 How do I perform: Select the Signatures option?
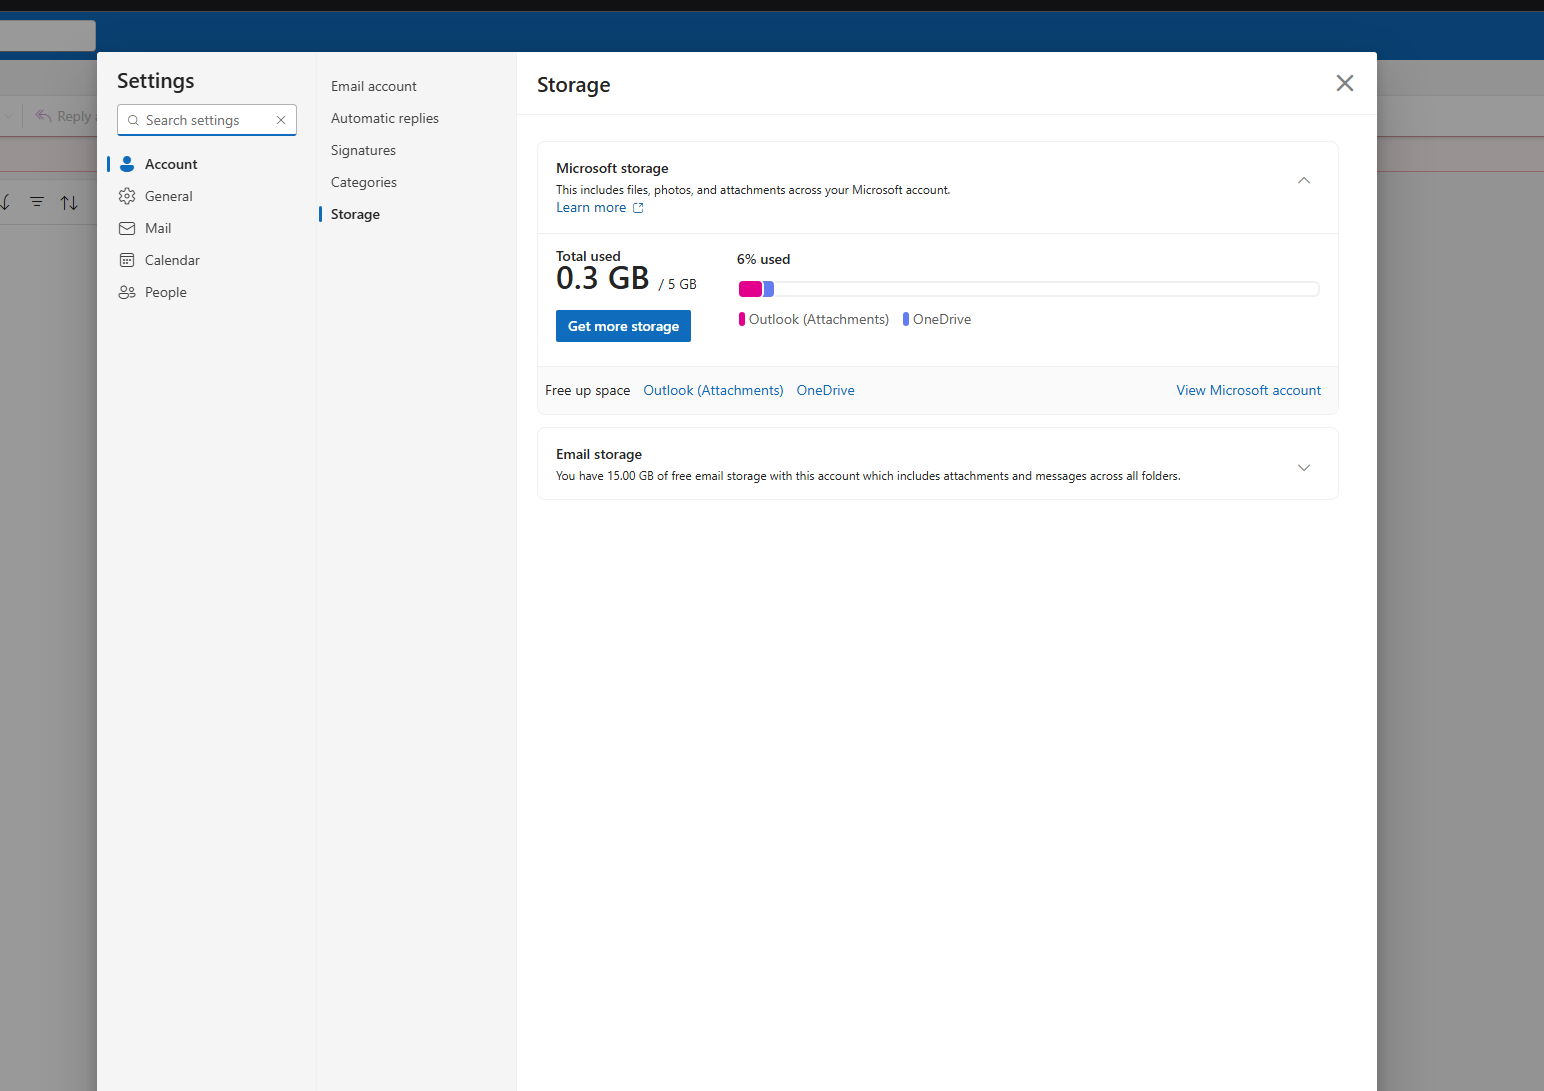click(x=363, y=150)
